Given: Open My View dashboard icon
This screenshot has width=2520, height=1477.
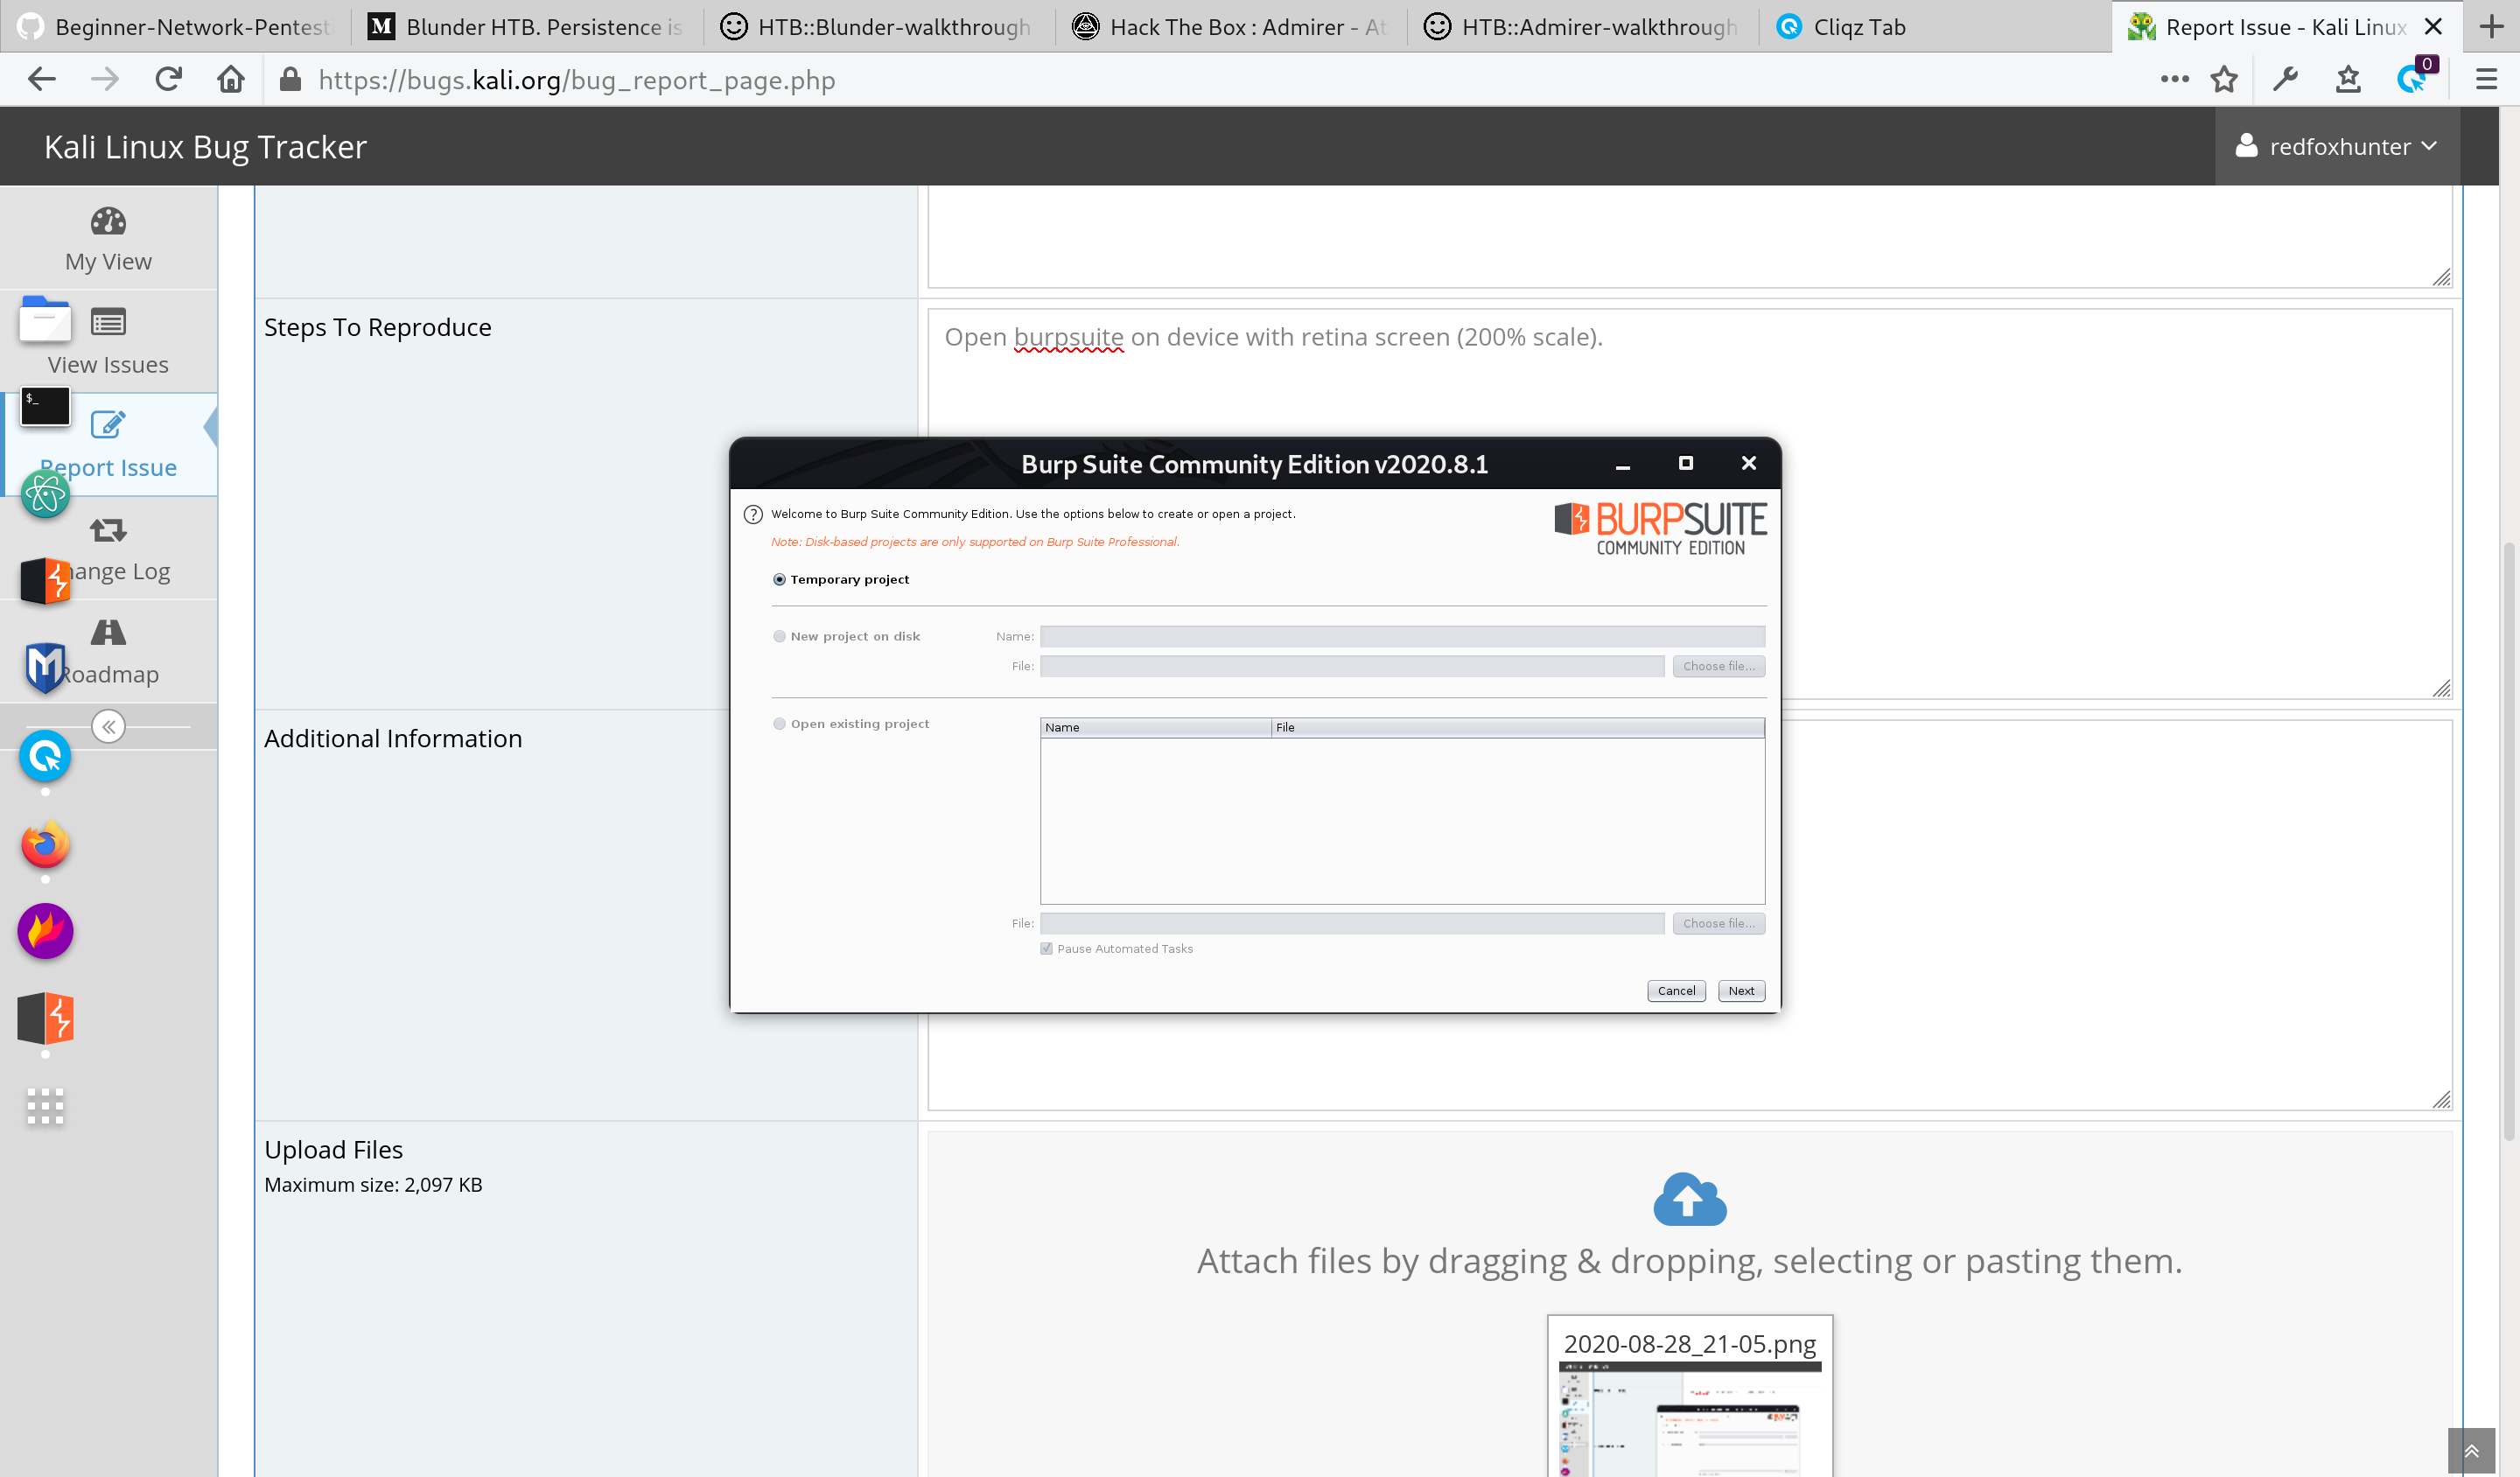Looking at the screenshot, I should pyautogui.click(x=108, y=221).
